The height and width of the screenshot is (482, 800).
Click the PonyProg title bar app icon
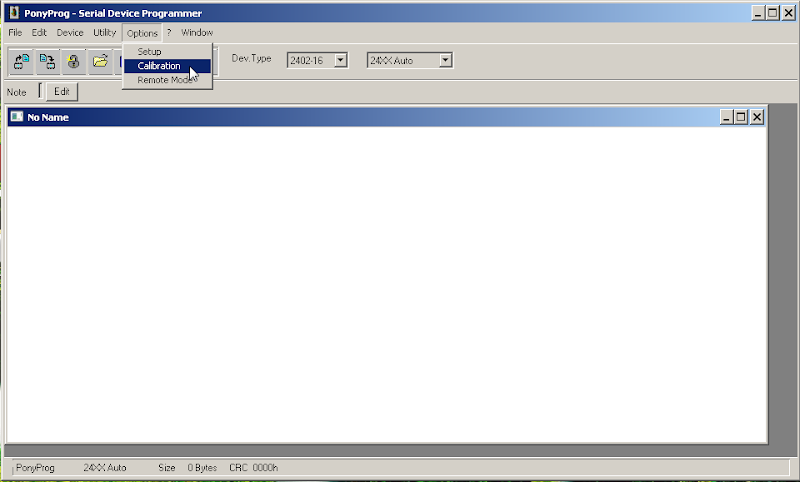point(14,13)
